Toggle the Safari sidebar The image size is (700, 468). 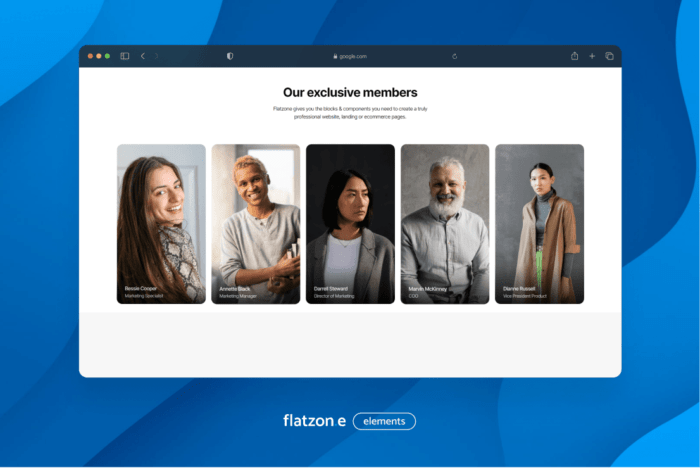point(125,56)
